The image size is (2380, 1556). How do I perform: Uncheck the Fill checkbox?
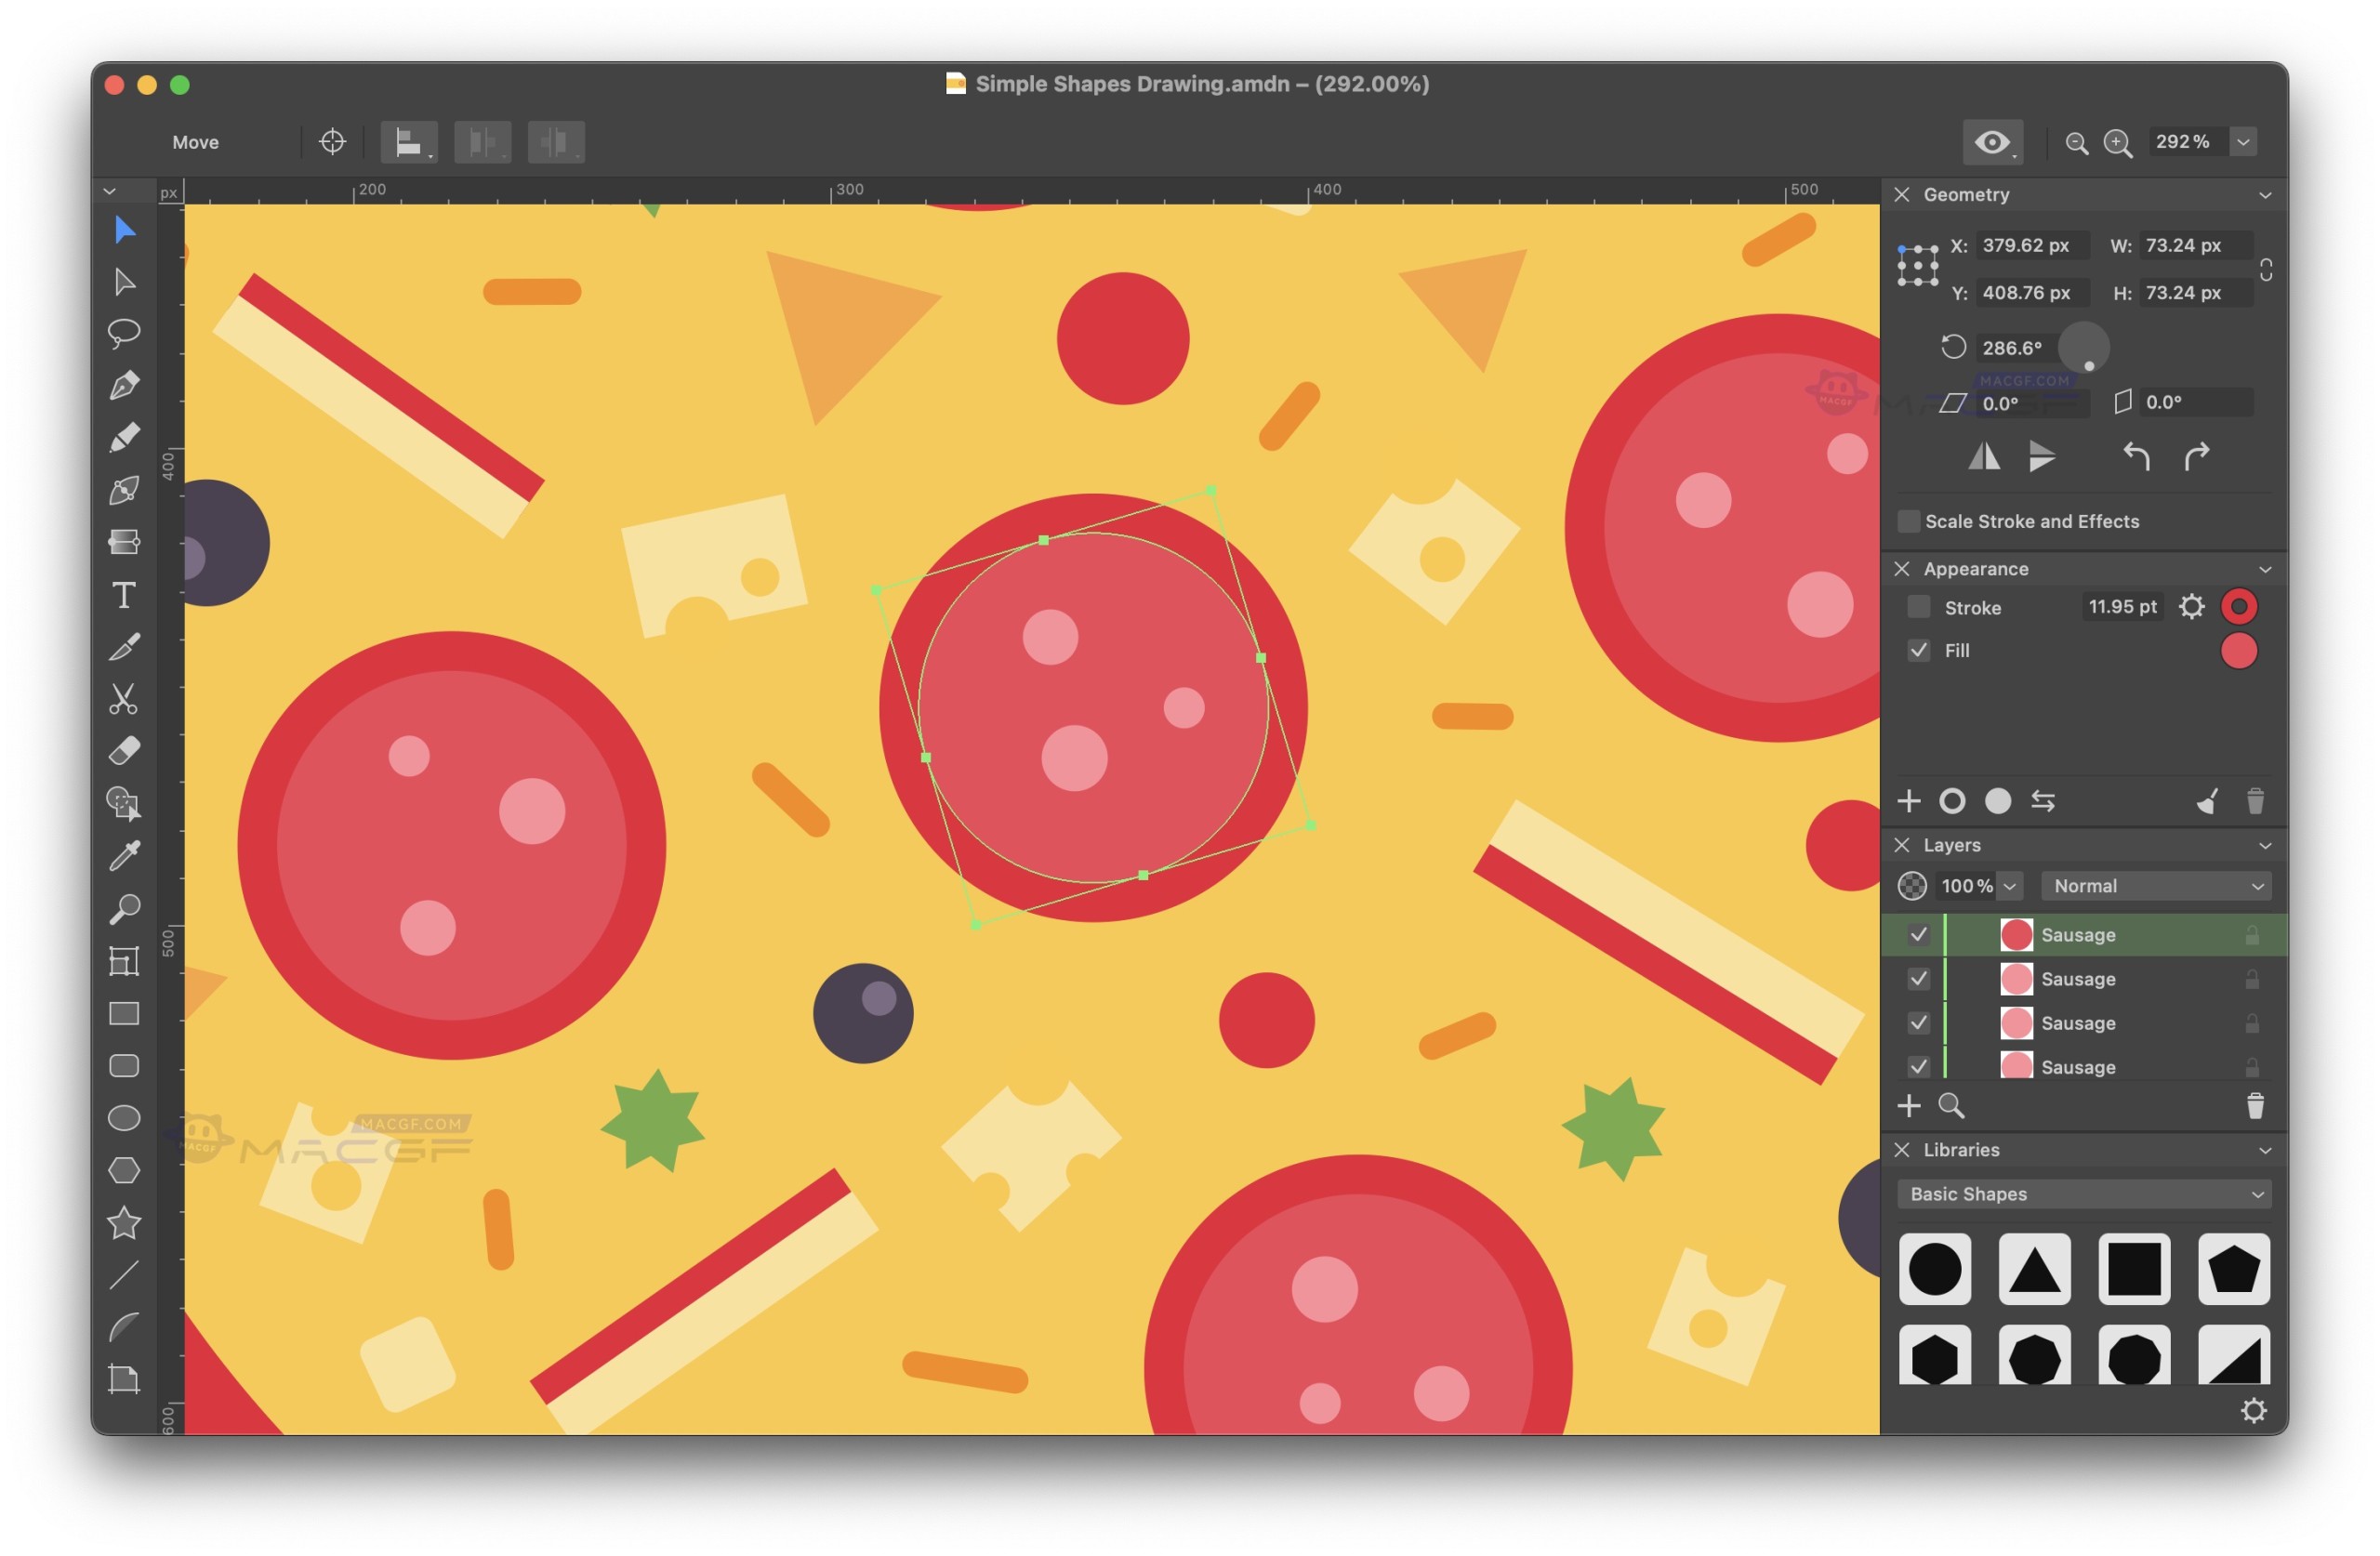(1918, 651)
